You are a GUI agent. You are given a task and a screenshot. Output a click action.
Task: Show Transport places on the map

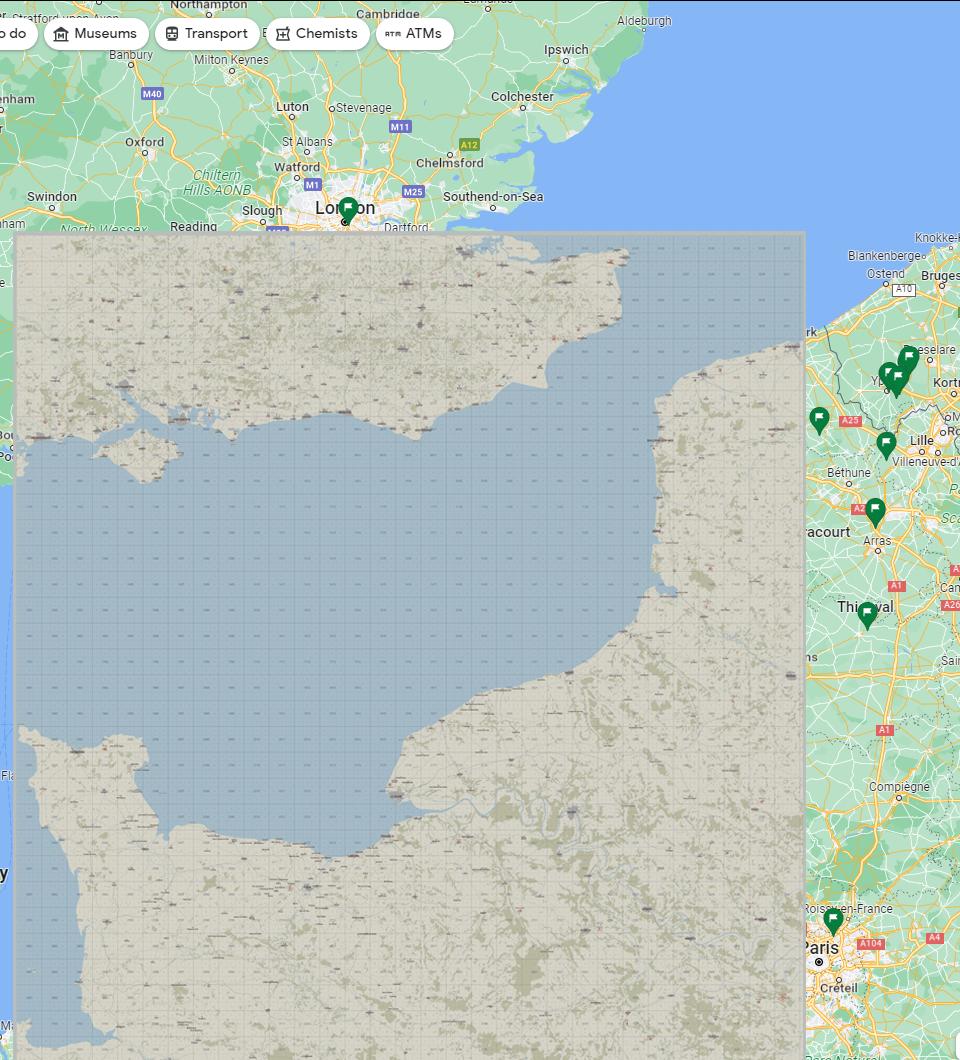pyautogui.click(x=207, y=34)
